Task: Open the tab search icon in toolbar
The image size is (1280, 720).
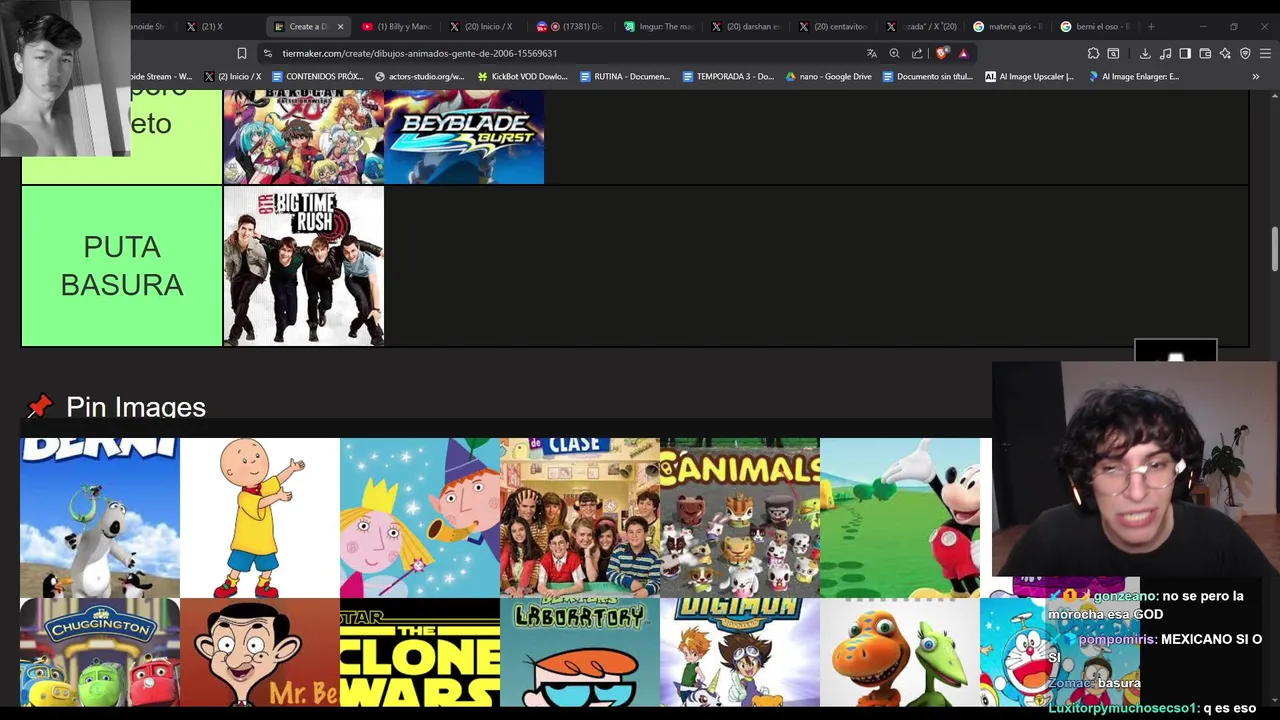Action: (x=1113, y=53)
